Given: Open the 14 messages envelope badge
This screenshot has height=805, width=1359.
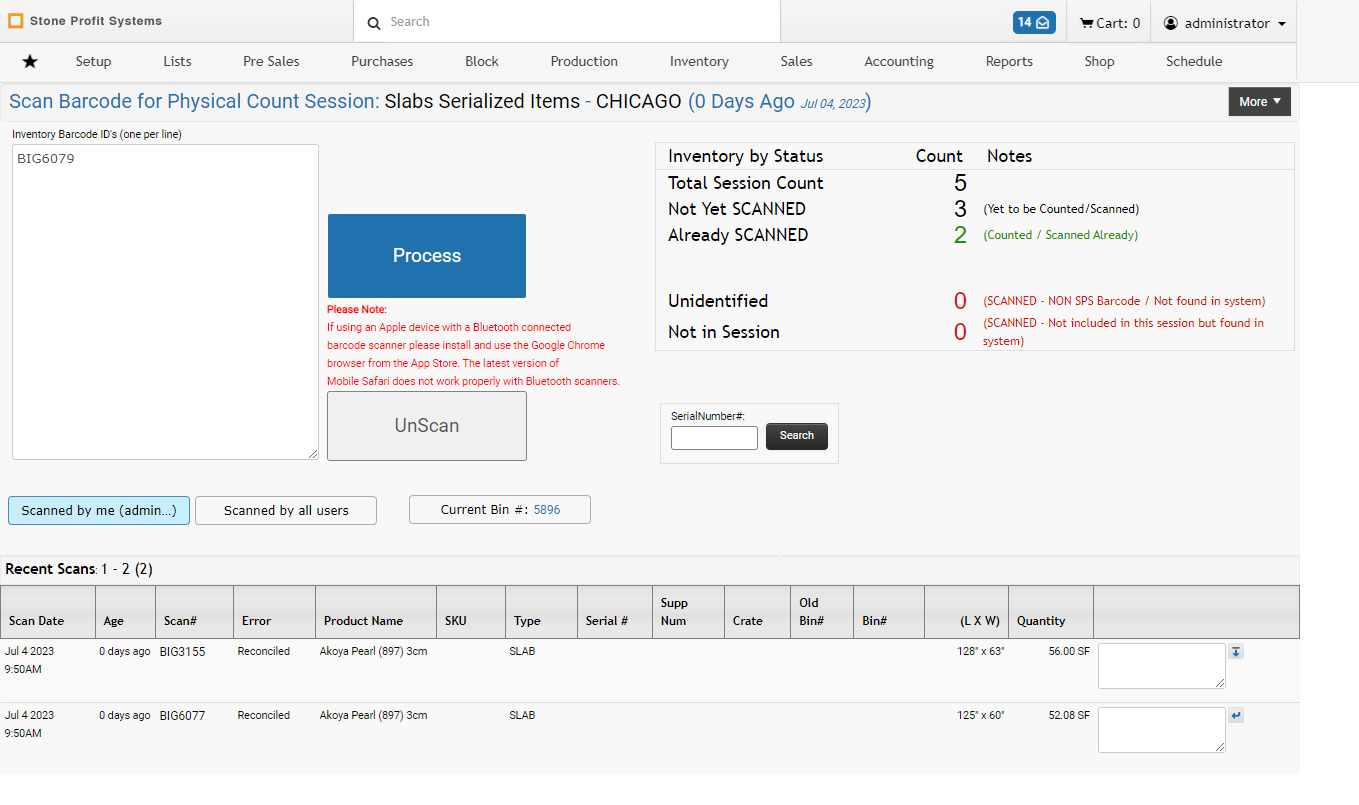Looking at the screenshot, I should coord(1034,22).
